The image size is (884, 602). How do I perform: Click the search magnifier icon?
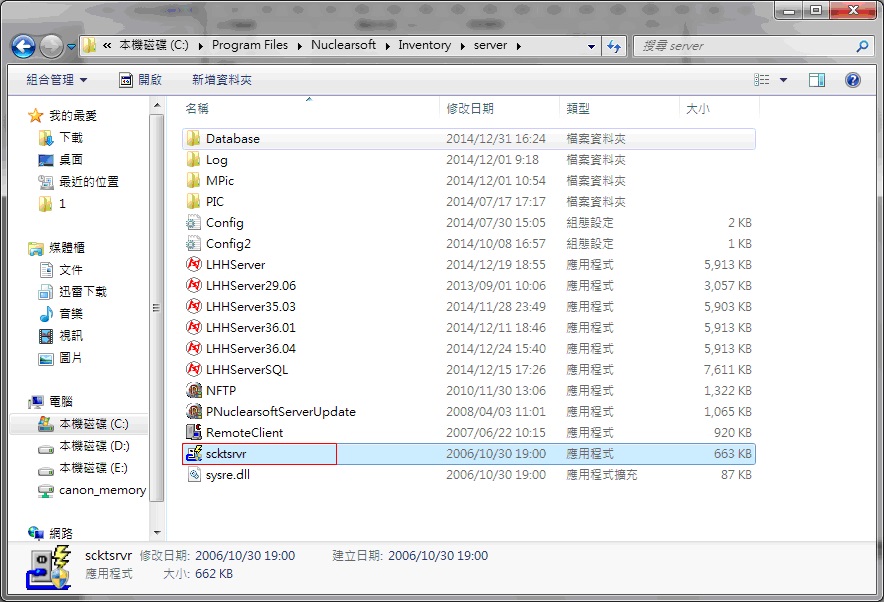[862, 46]
